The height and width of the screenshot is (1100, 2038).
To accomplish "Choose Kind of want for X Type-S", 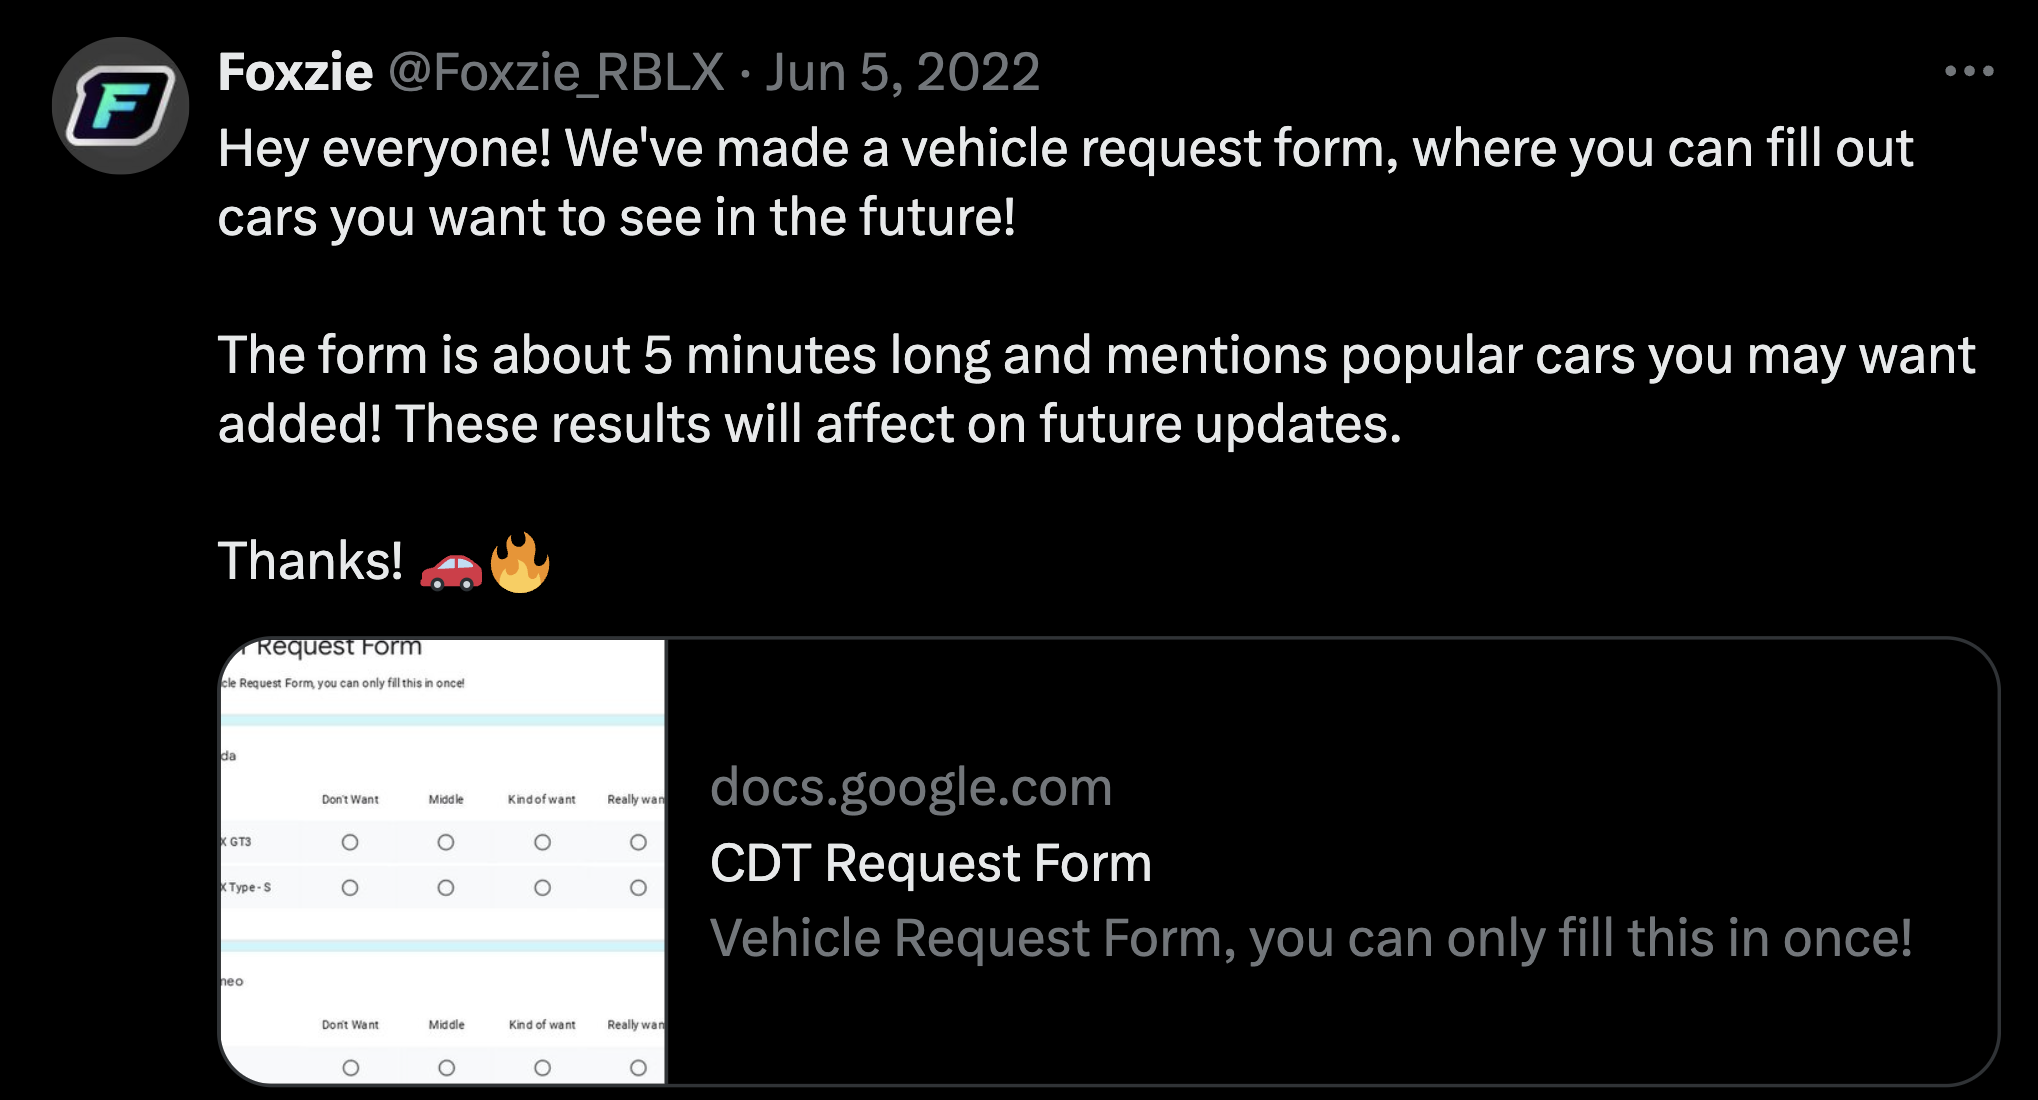I will point(542,888).
